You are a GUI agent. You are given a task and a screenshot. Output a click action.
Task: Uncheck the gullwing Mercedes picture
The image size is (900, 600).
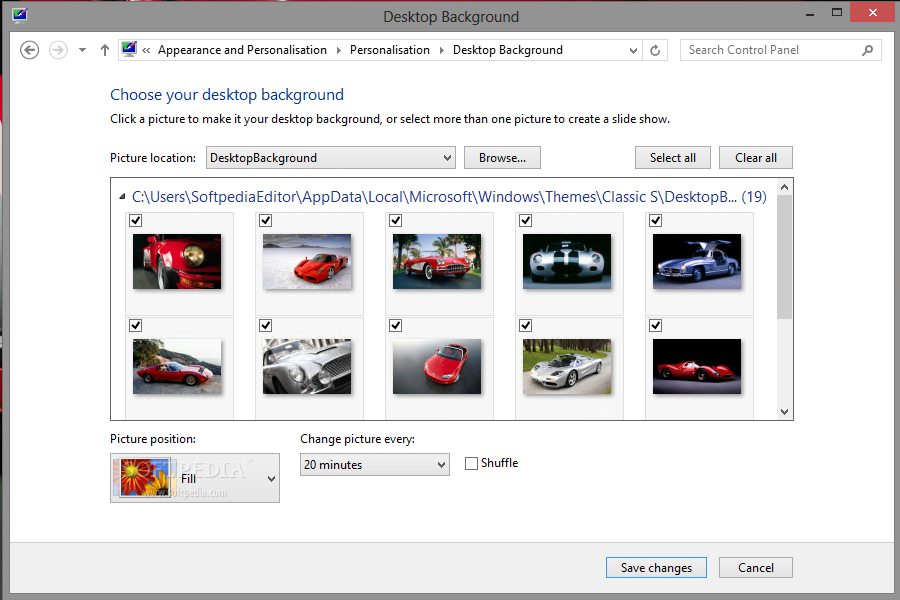tap(655, 220)
